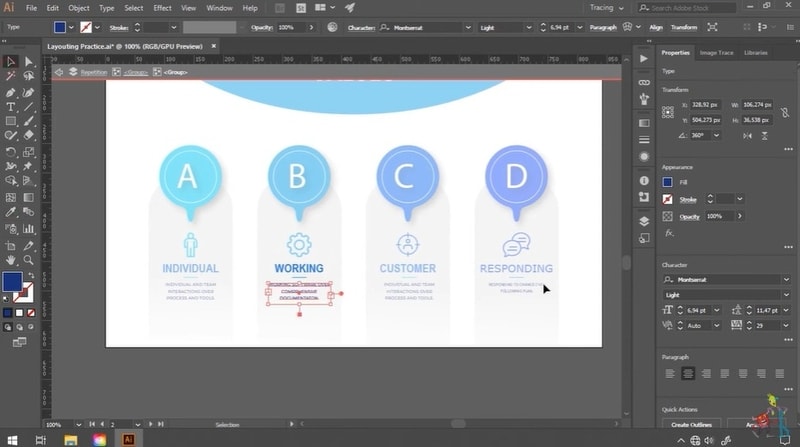Select the Pen tool
Image resolution: width=800 pixels, height=447 pixels.
(11, 91)
